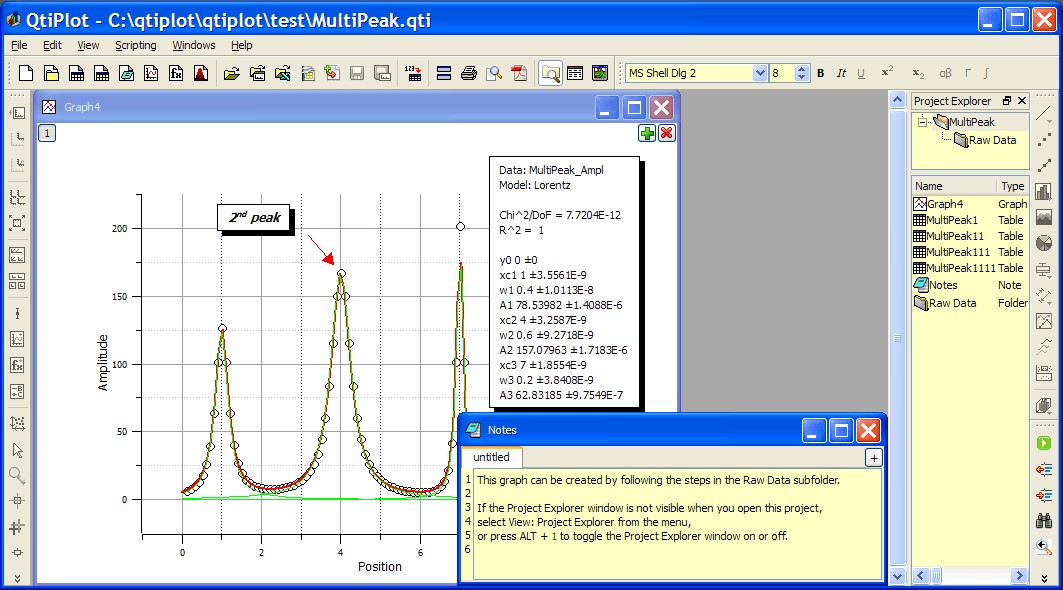Toggle Bold text formatting
The image size is (1063, 590).
pyautogui.click(x=821, y=73)
